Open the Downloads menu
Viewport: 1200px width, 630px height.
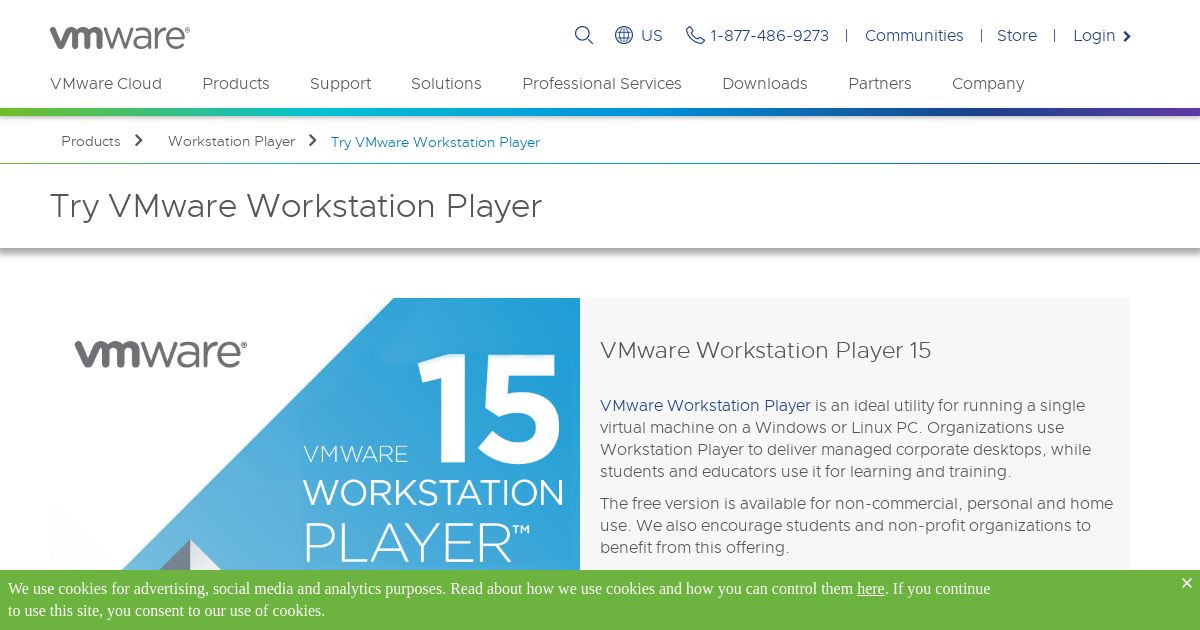point(765,84)
